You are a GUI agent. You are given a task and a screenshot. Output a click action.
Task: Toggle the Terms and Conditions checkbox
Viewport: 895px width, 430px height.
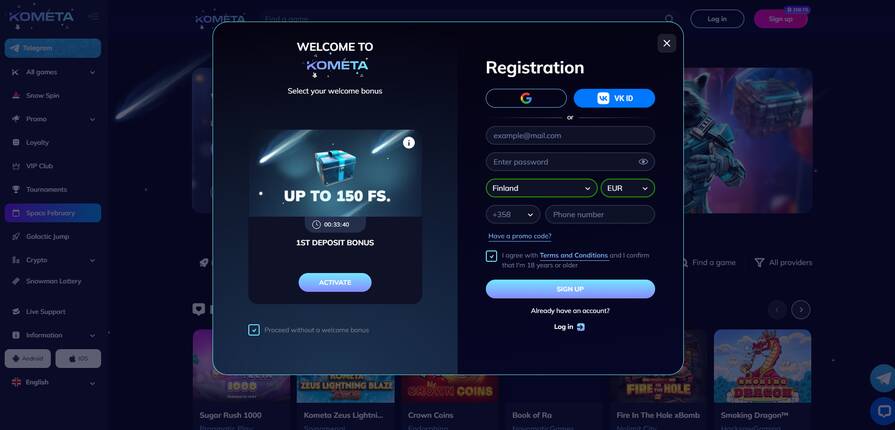click(x=491, y=256)
